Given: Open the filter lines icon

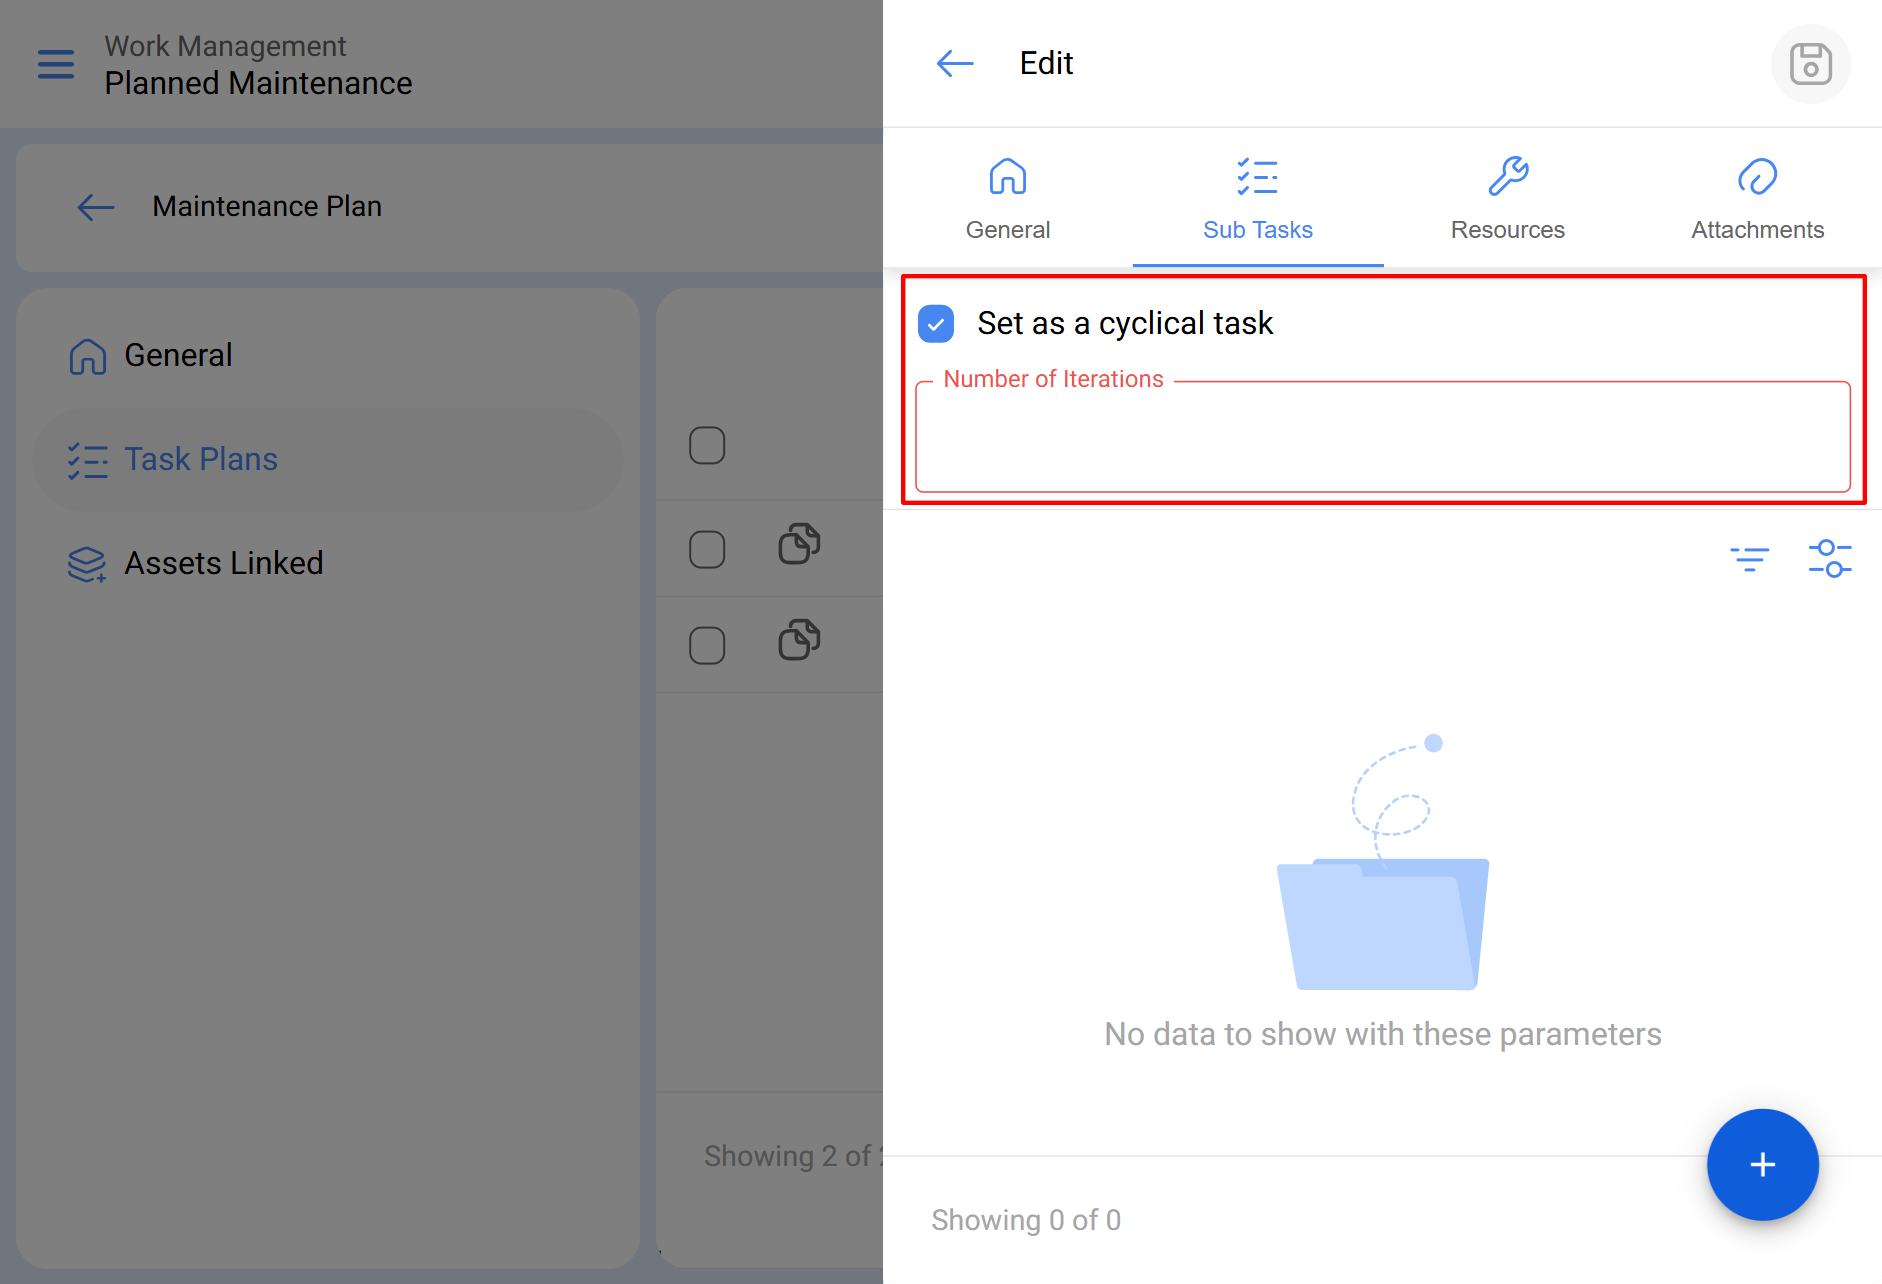Looking at the screenshot, I should tap(1749, 558).
